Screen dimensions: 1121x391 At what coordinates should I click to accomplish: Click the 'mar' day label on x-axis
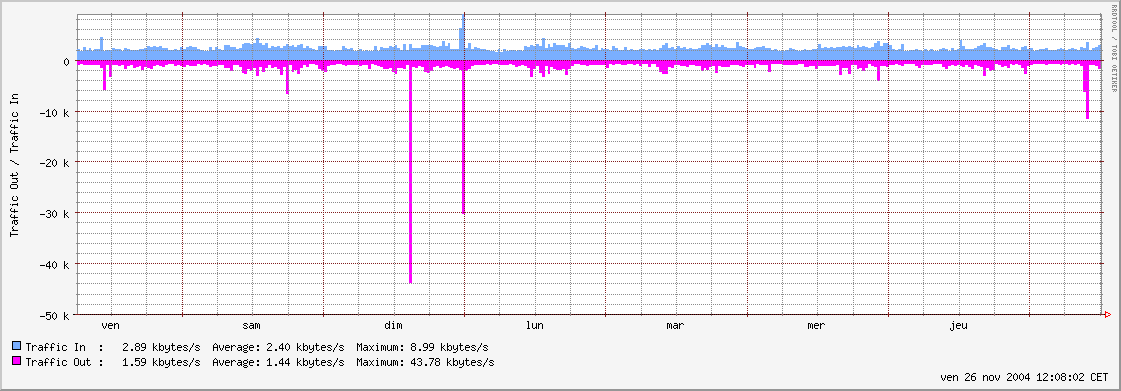click(x=675, y=326)
